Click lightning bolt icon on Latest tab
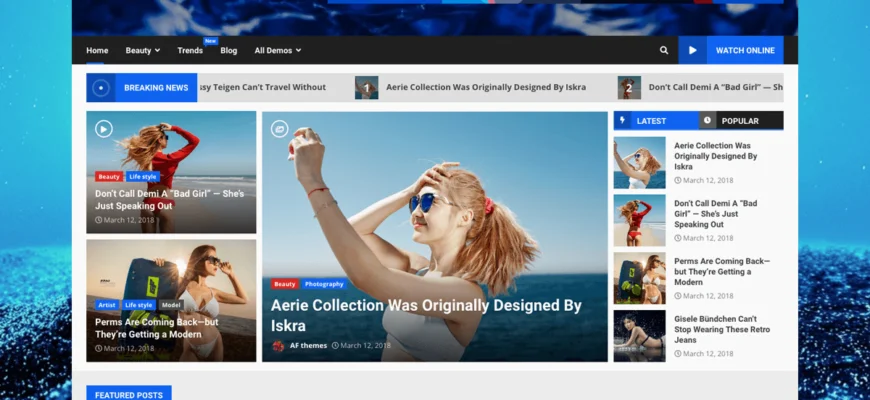870x400 pixels. point(623,121)
